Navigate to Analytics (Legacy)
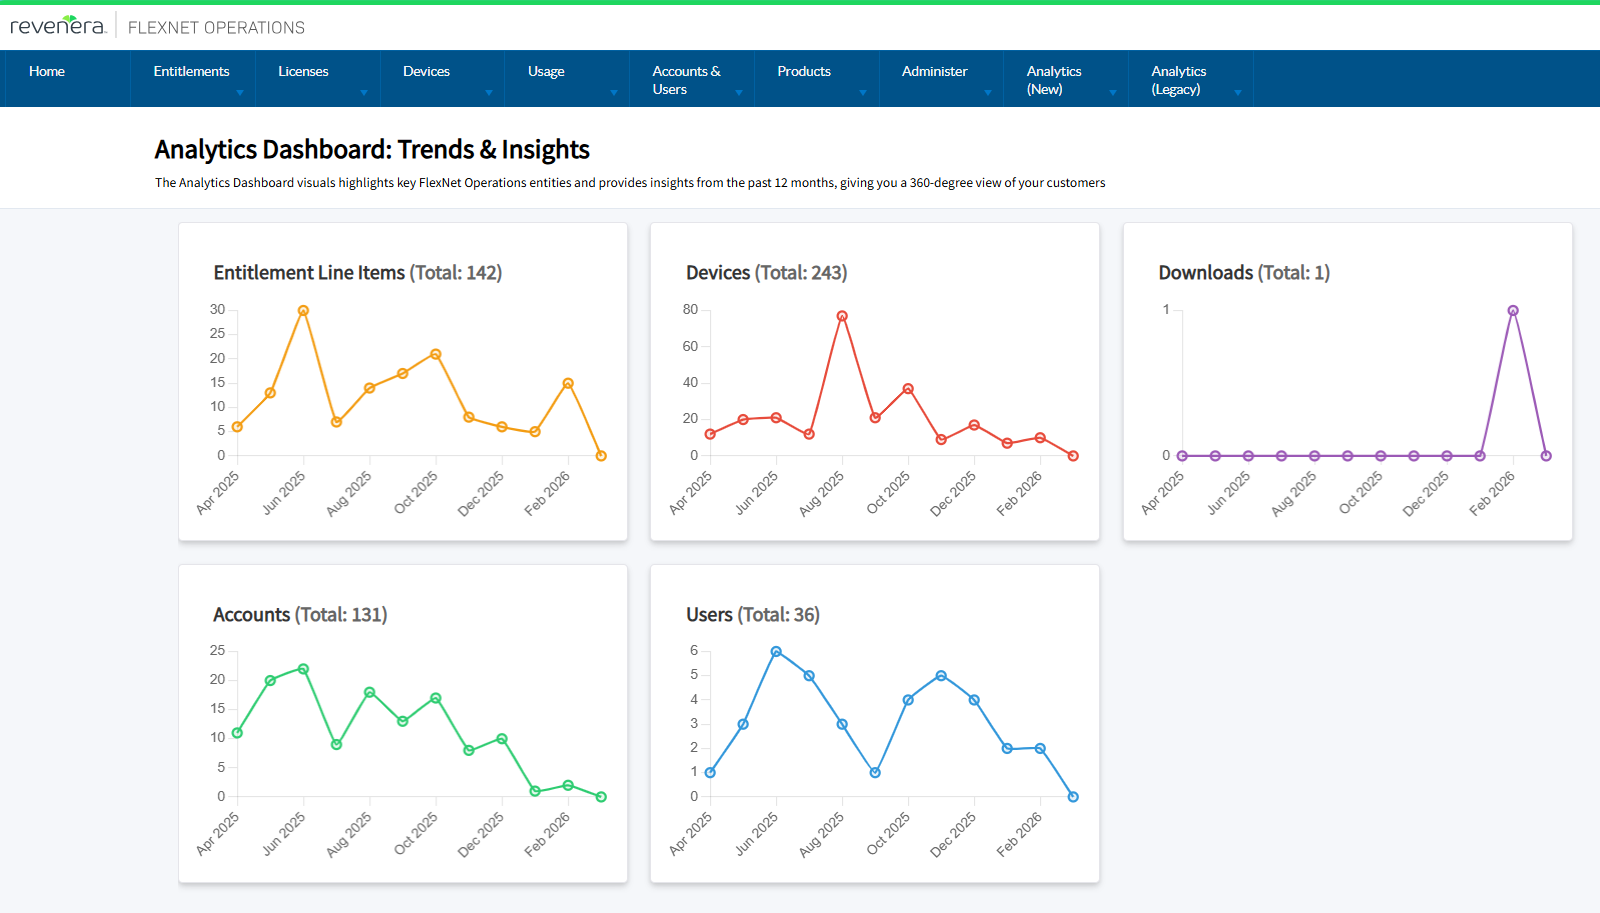The width and height of the screenshot is (1600, 913). click(1178, 80)
